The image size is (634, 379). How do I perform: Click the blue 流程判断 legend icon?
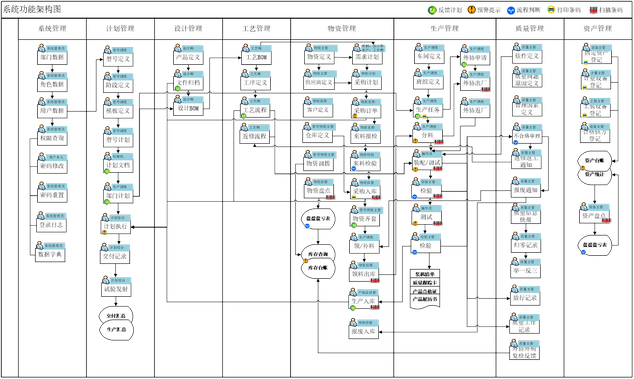[511, 10]
